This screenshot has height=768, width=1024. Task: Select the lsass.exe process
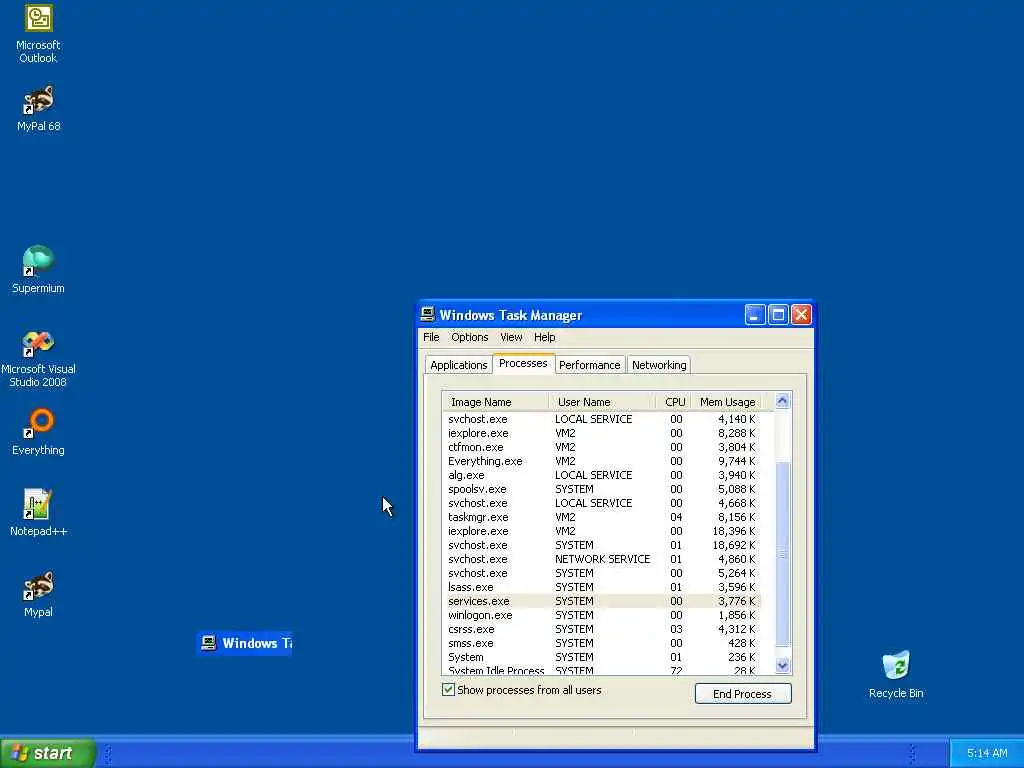click(x=601, y=587)
